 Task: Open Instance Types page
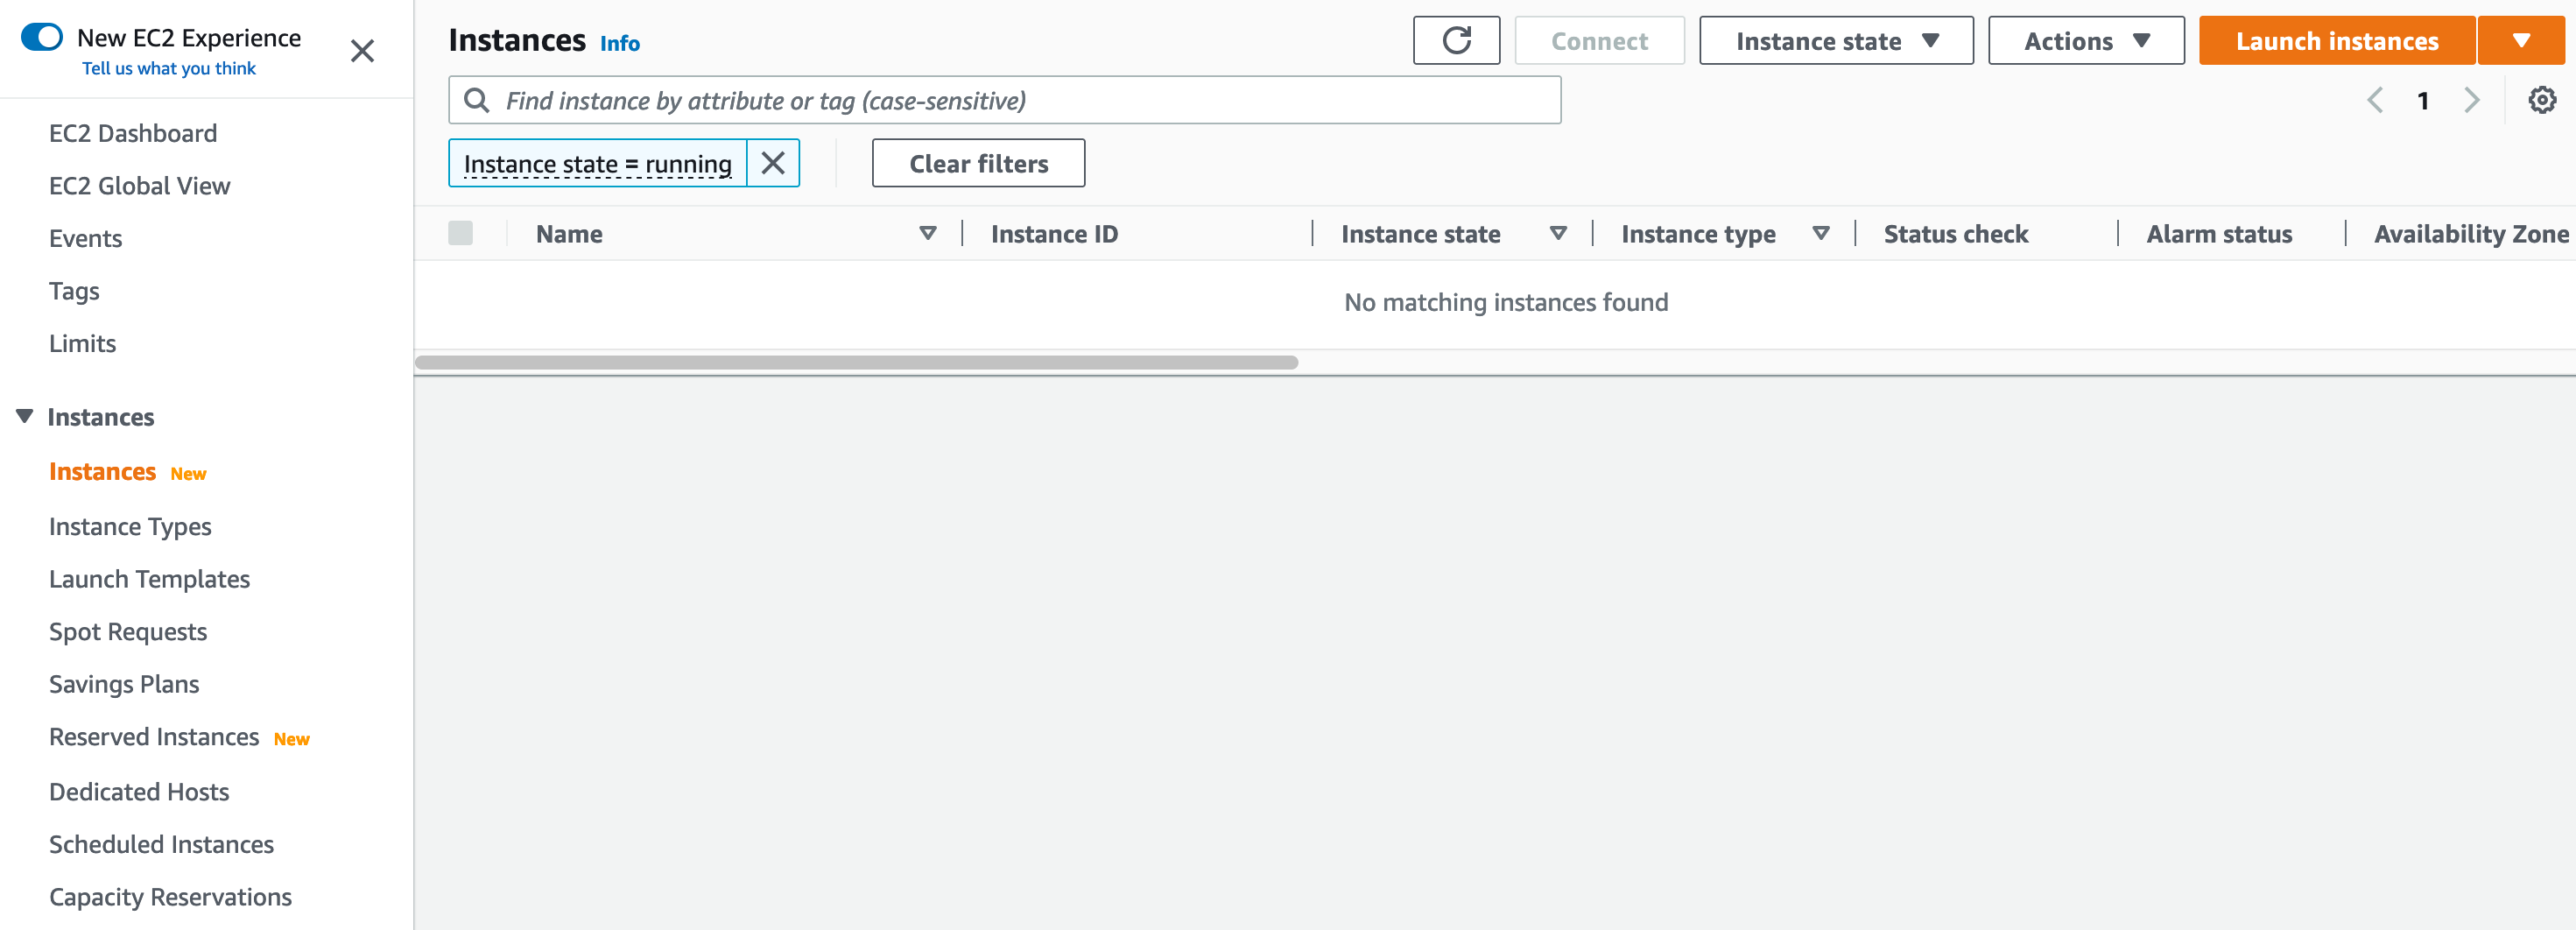[130, 526]
